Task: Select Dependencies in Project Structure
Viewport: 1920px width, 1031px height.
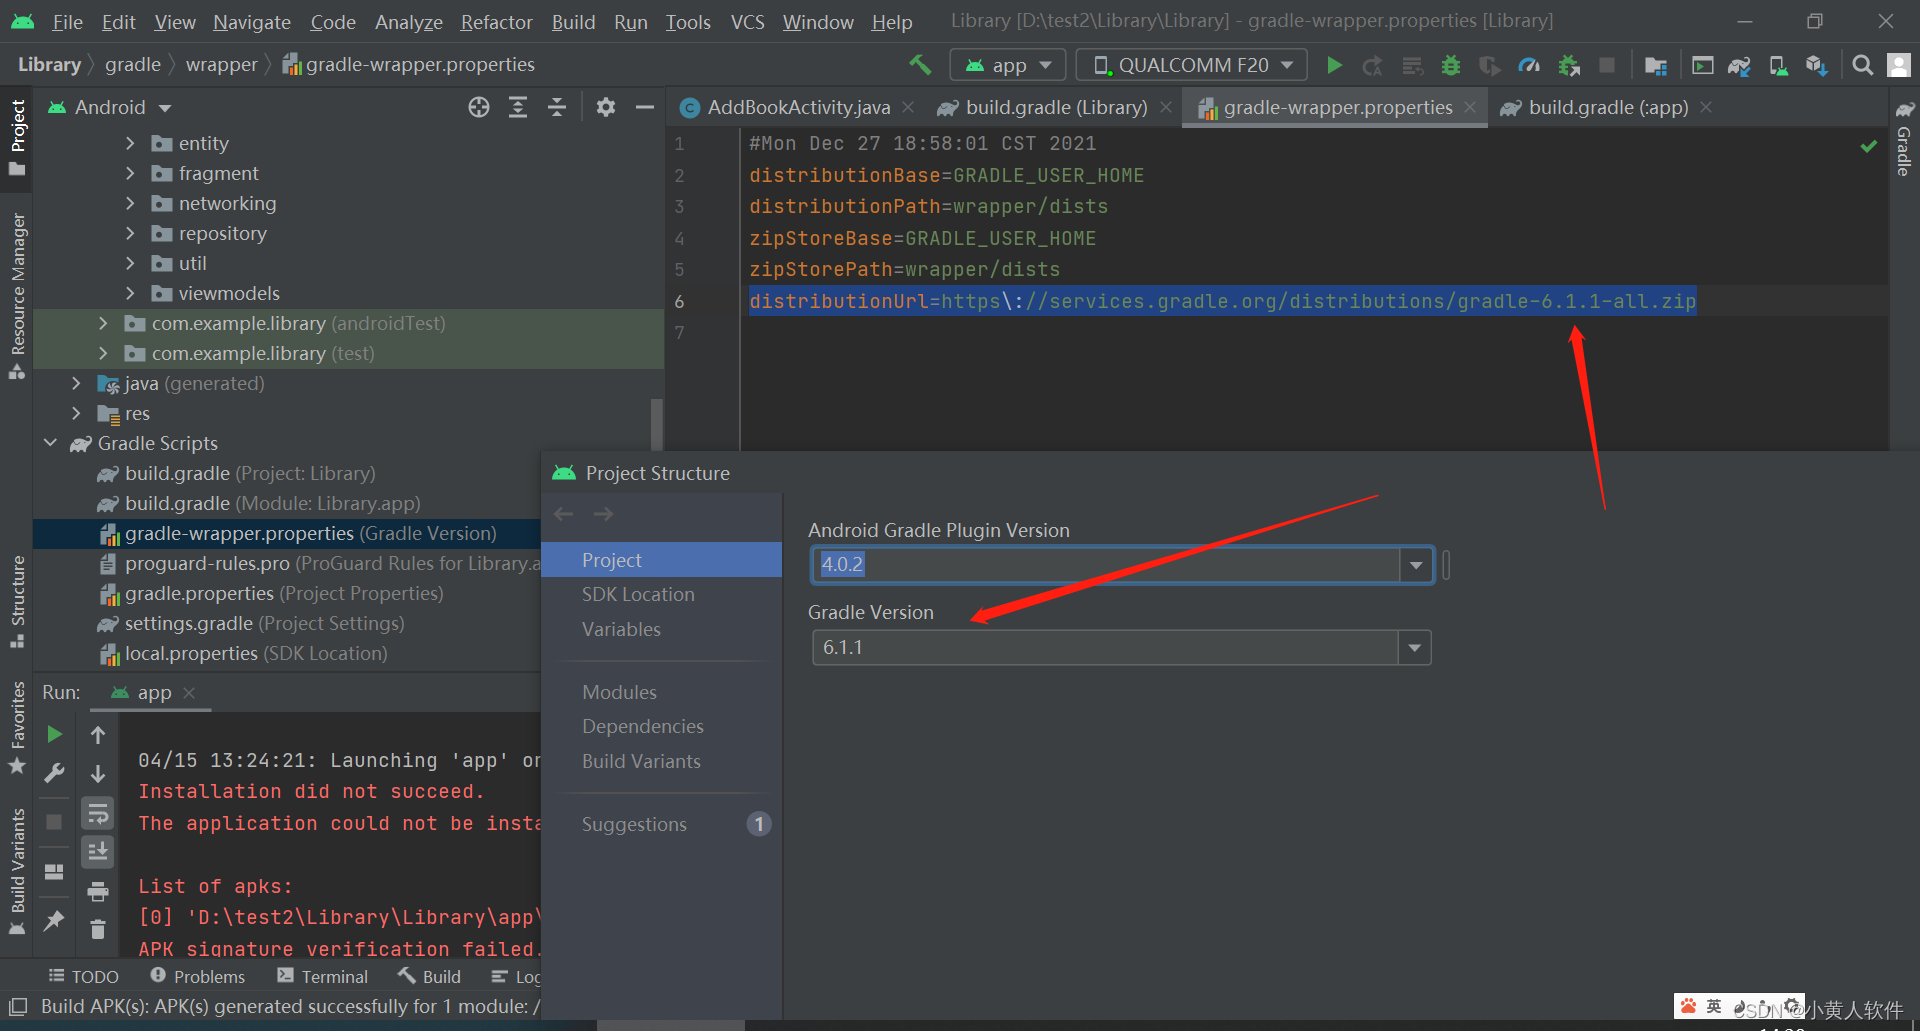Action: click(643, 726)
